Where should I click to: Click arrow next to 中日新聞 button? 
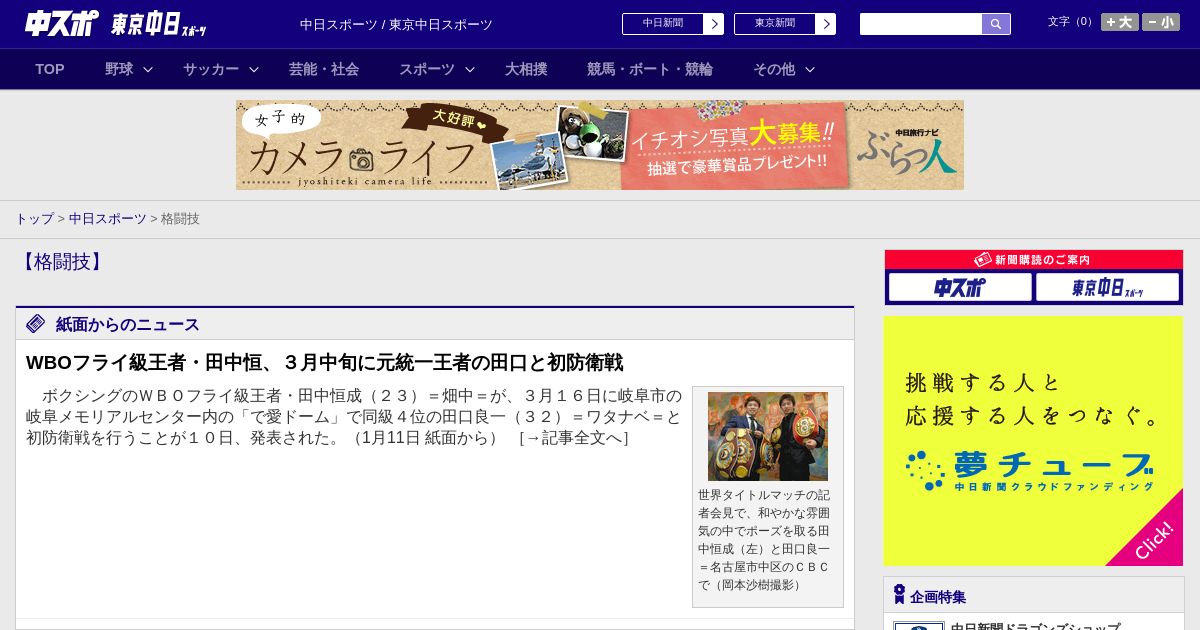(713, 24)
